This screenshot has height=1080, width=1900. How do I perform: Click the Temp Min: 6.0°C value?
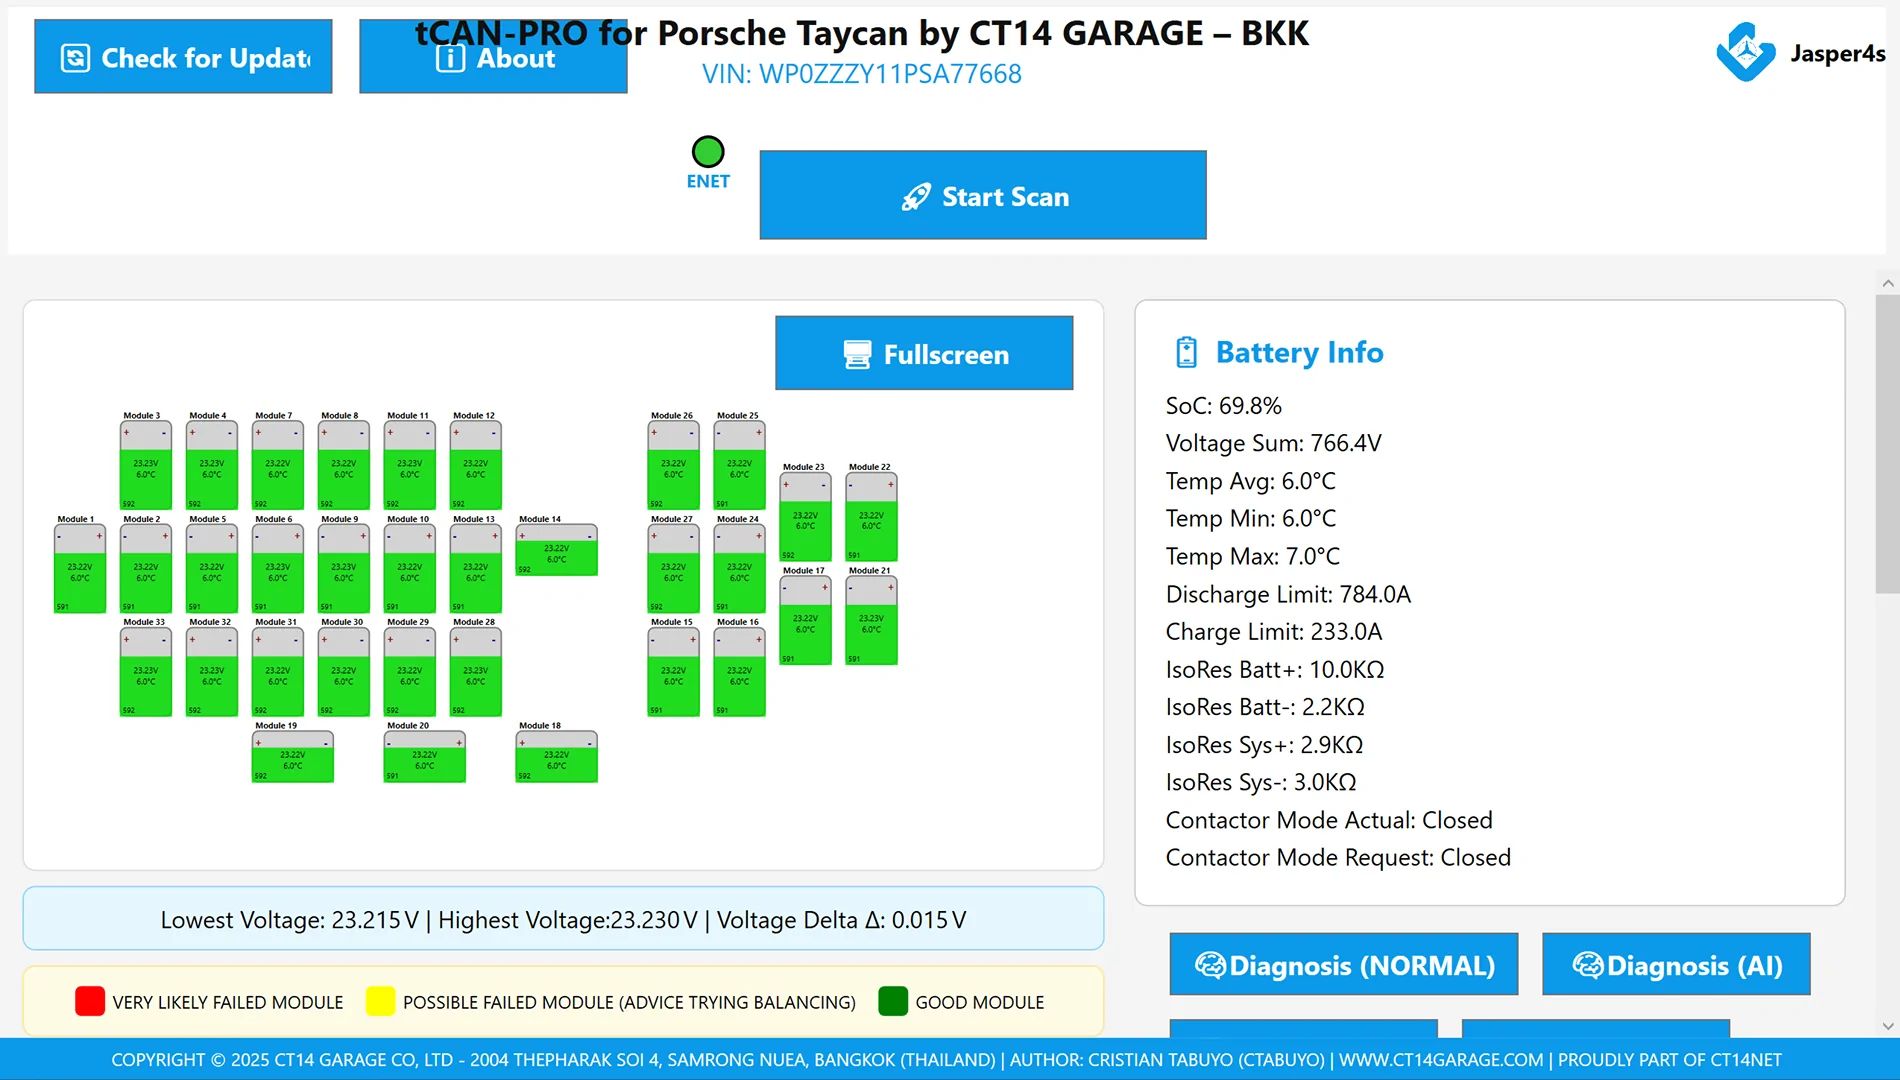point(1251,518)
